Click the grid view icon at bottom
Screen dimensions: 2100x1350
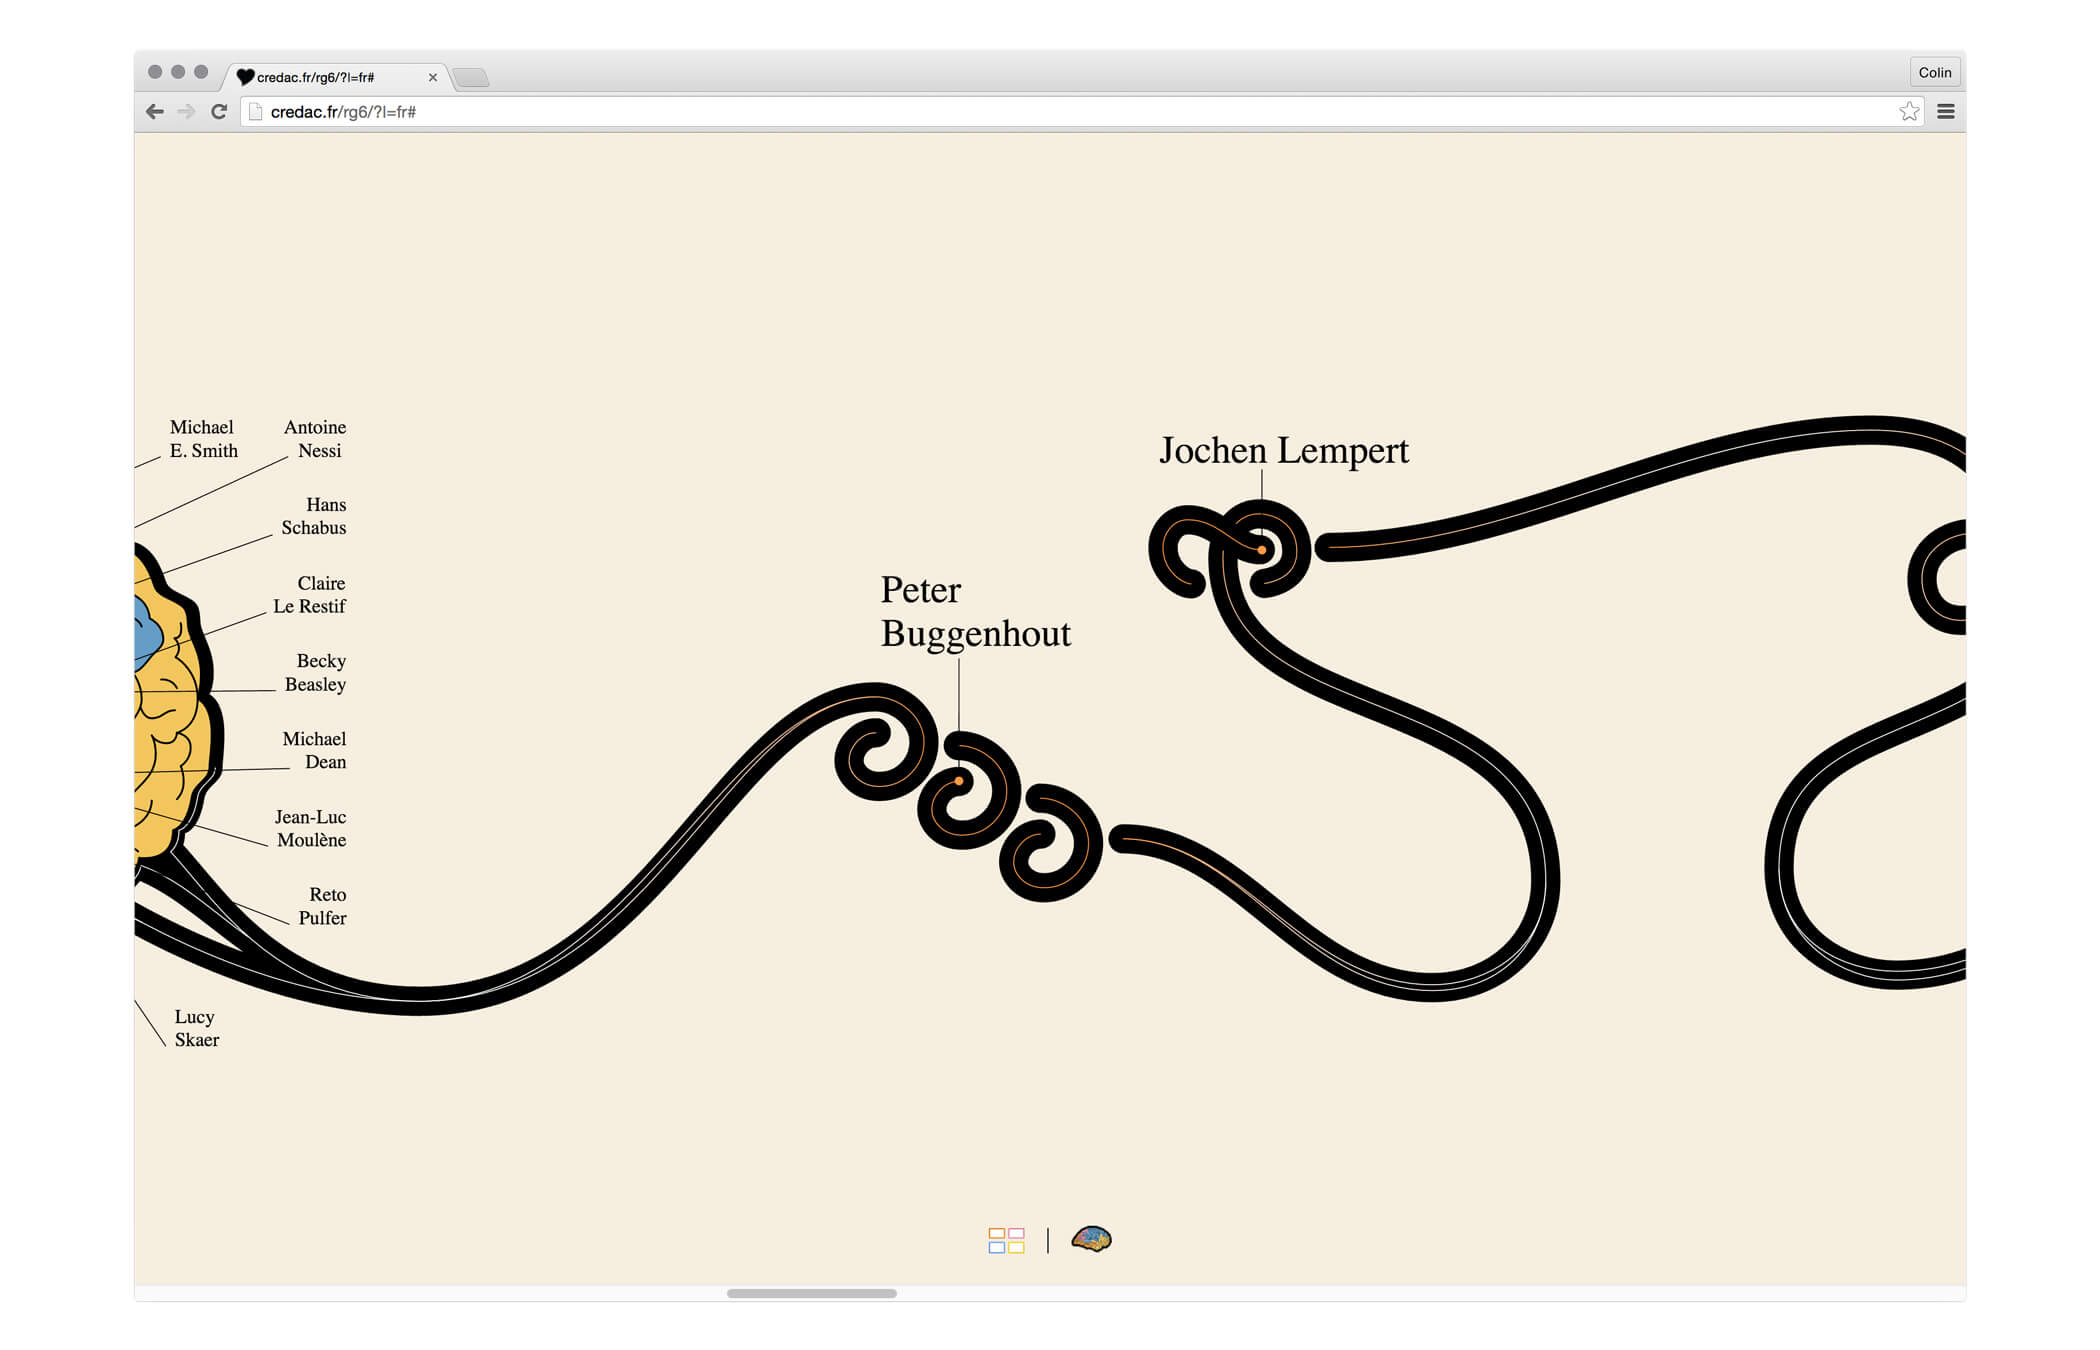click(1006, 1240)
